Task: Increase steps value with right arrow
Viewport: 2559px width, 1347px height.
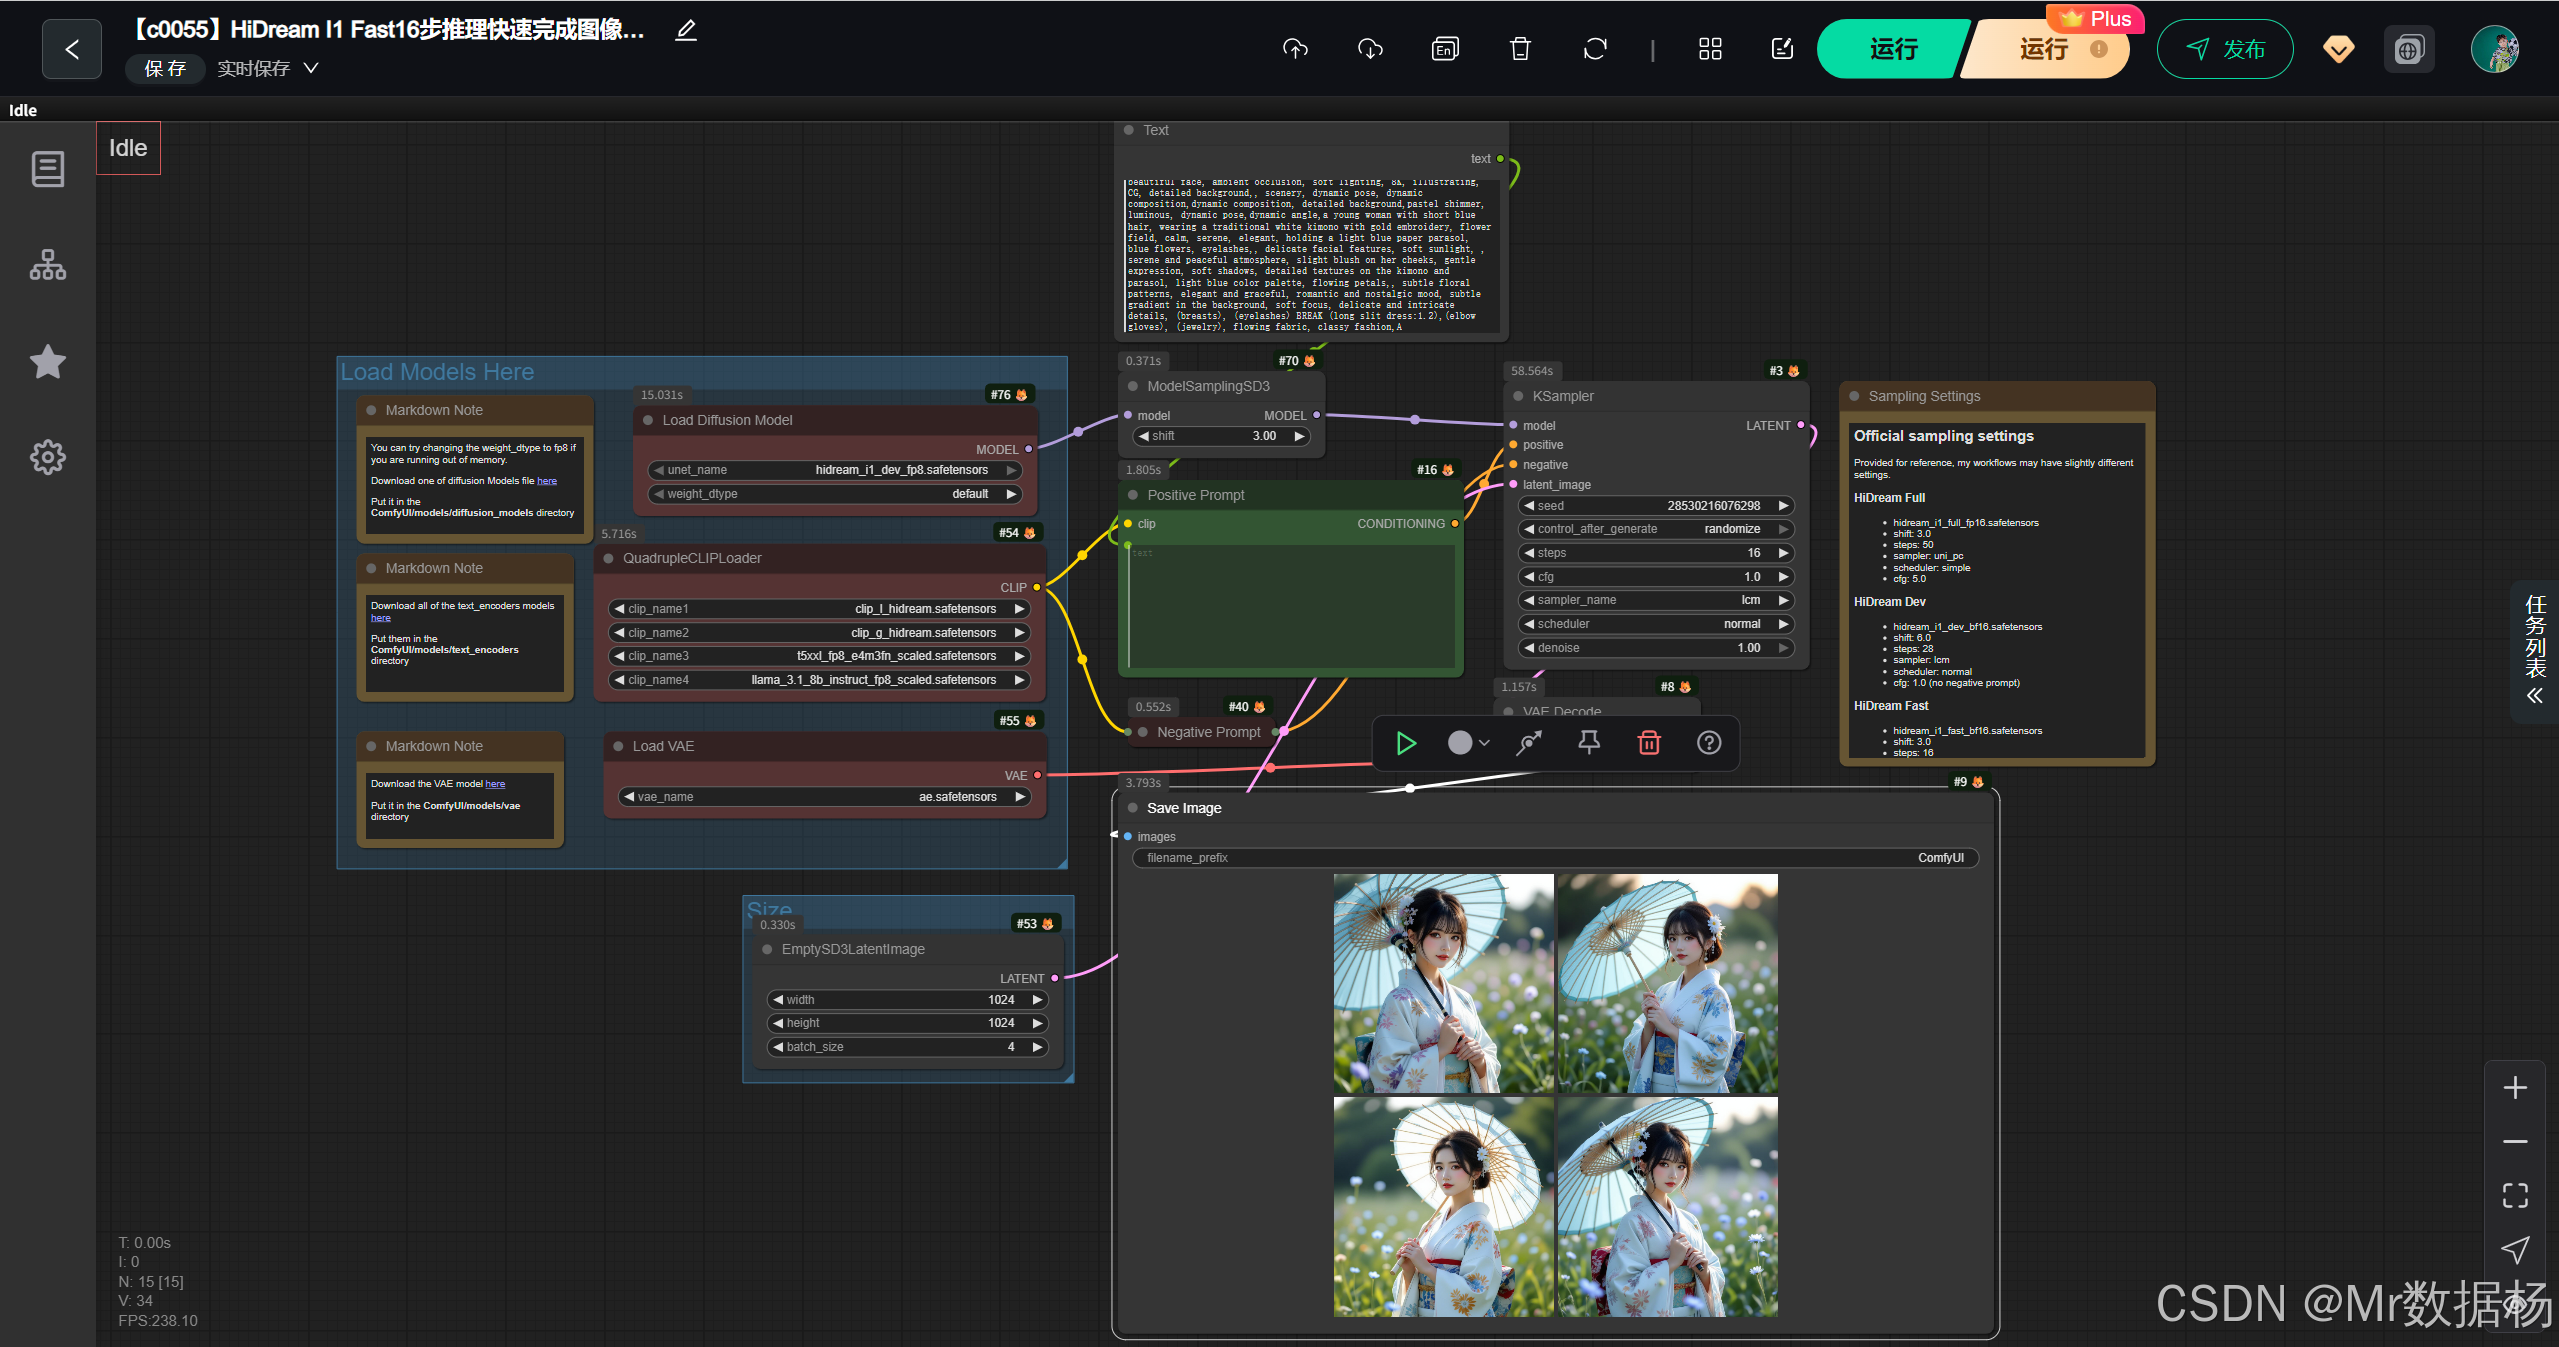Action: pos(1783,553)
